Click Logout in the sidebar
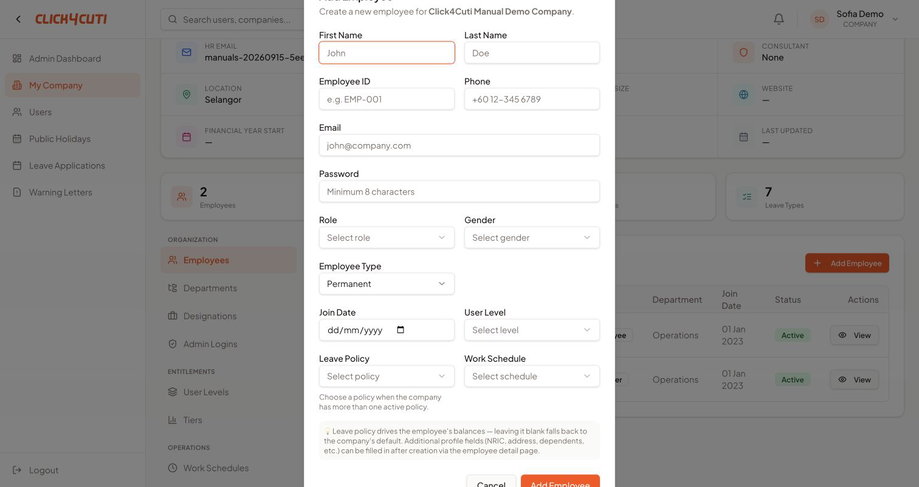 coord(73,470)
